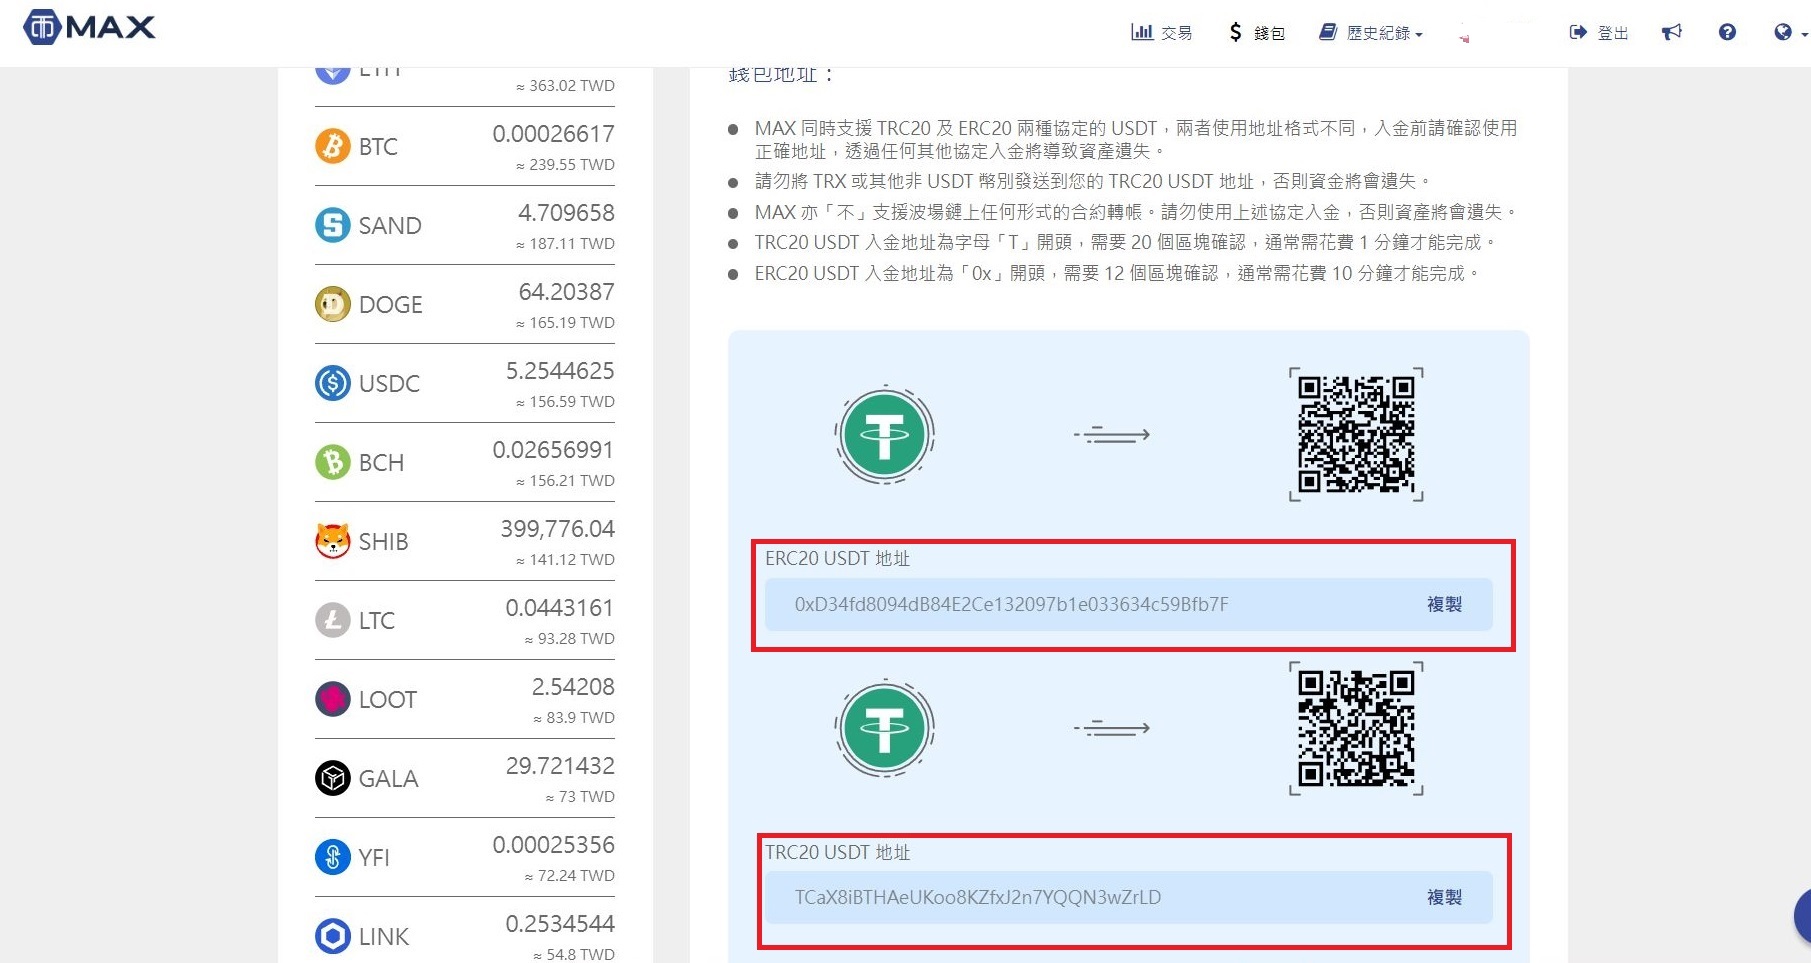The image size is (1811, 963).
Task: Click BTC balance 0.00026617
Action: click(553, 134)
